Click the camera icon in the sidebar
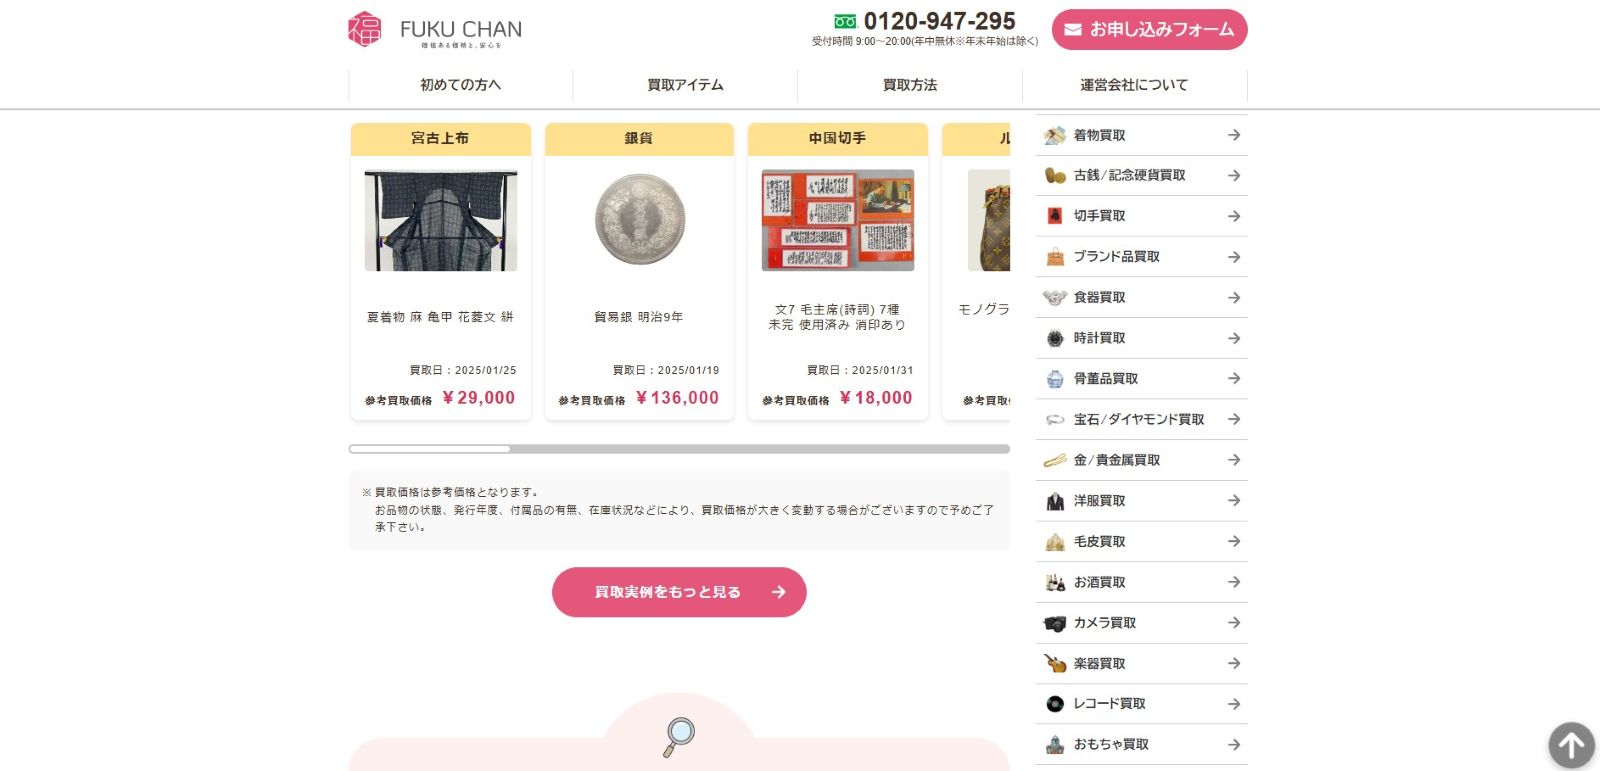The image size is (1600, 771). tap(1055, 623)
